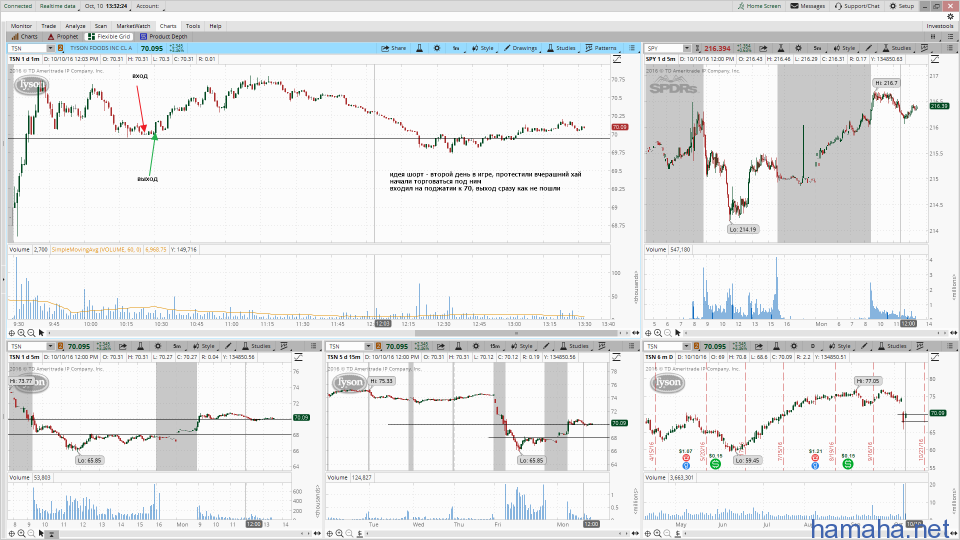Open the Patterns menu on the main TSN chart
960x540 pixels.
pos(601,48)
